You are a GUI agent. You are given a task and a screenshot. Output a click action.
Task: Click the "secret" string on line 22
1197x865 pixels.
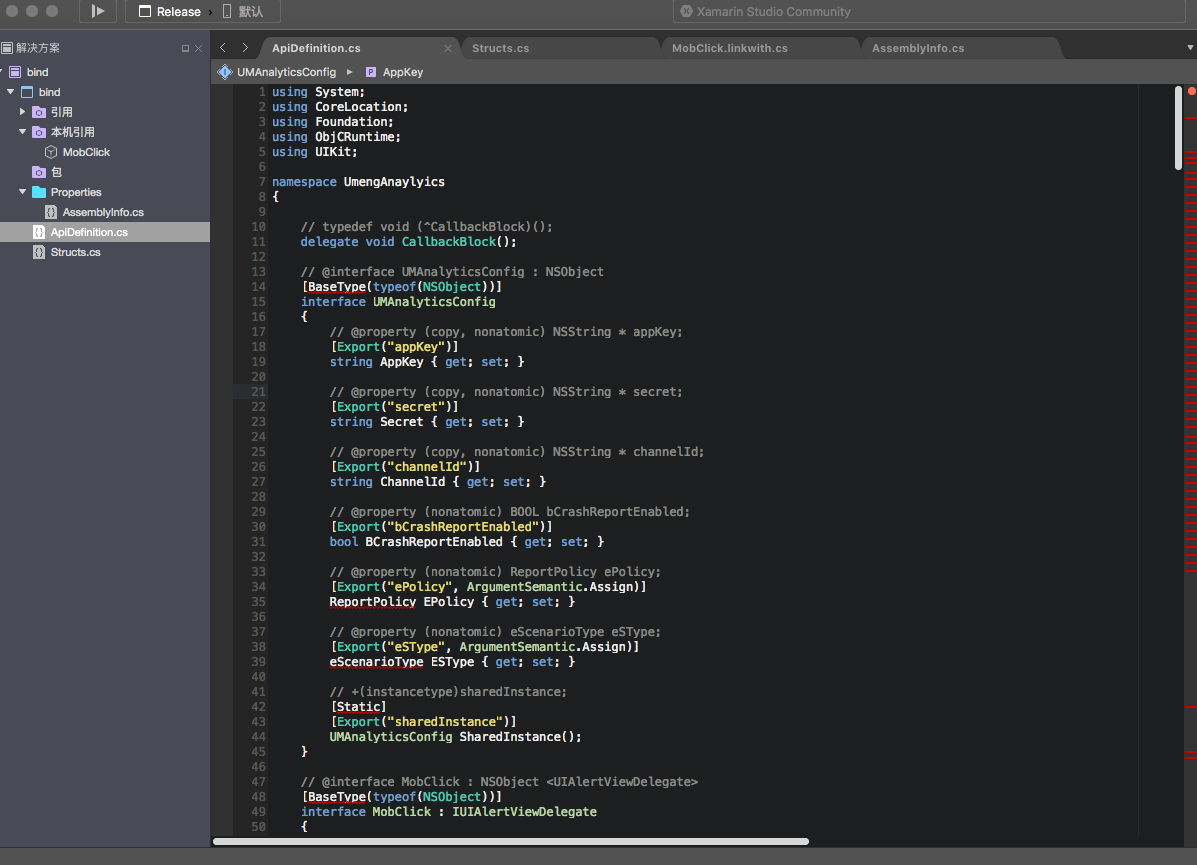click(x=416, y=407)
